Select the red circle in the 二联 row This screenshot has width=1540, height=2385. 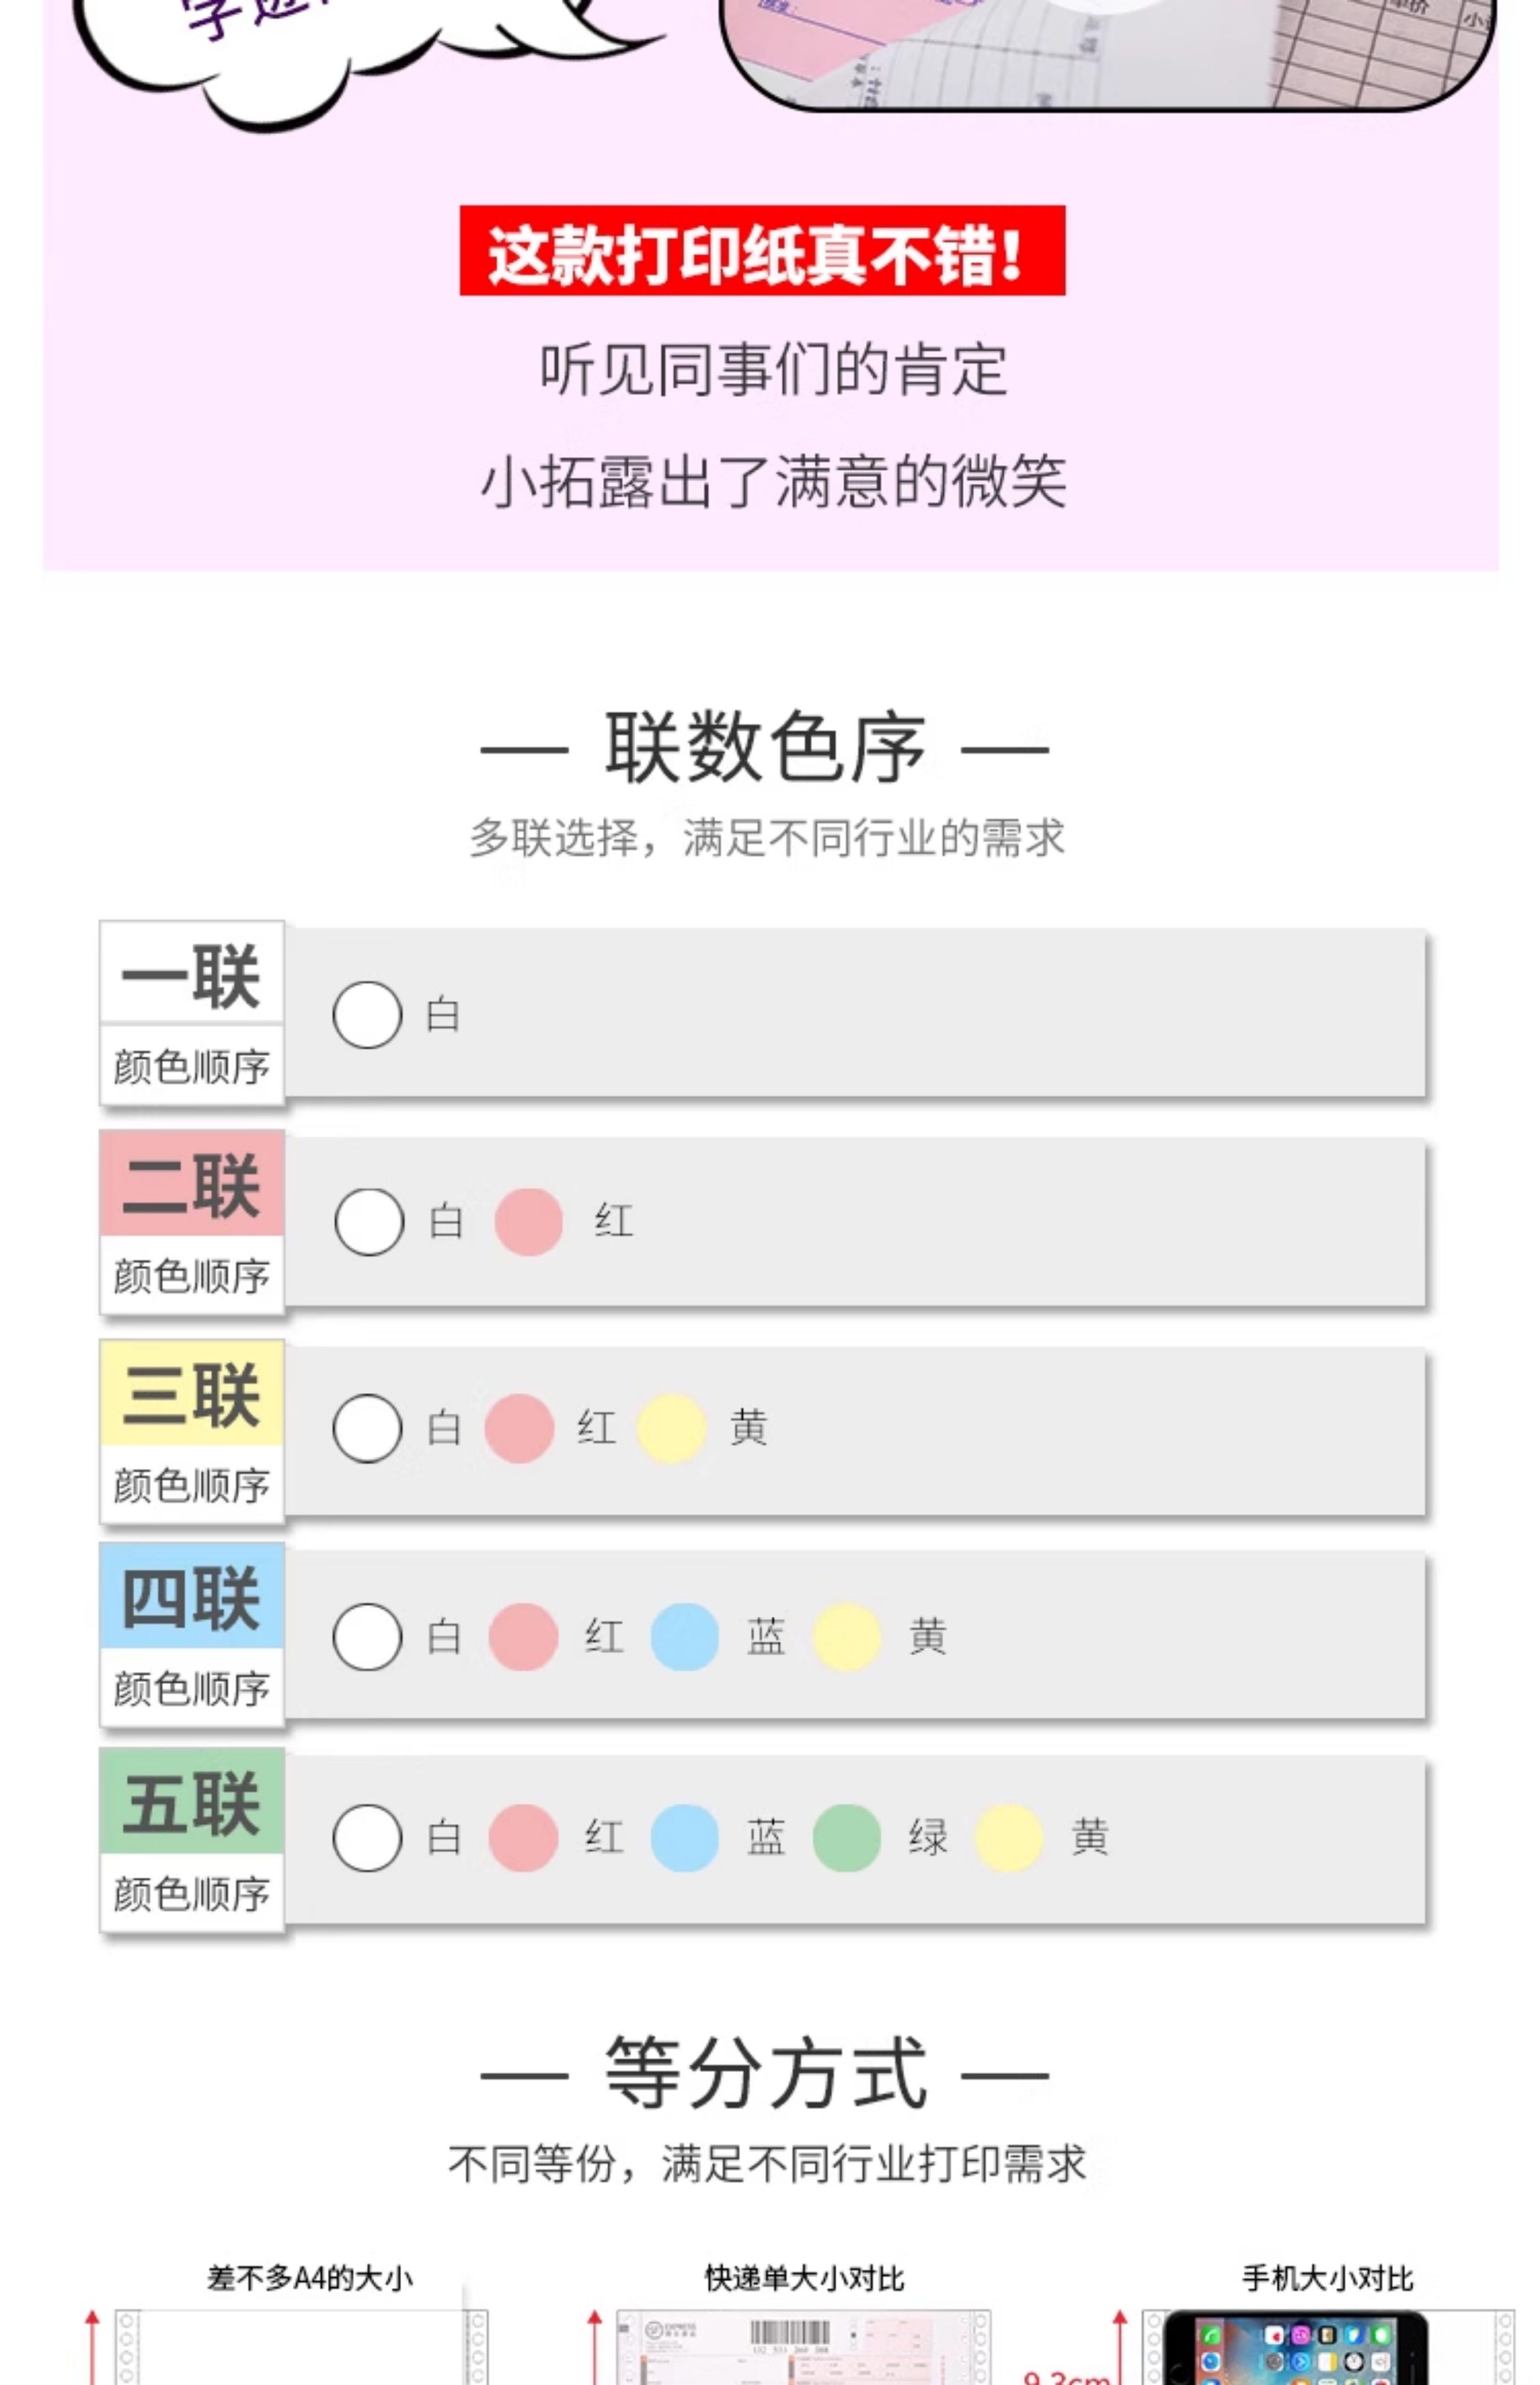tap(529, 1222)
